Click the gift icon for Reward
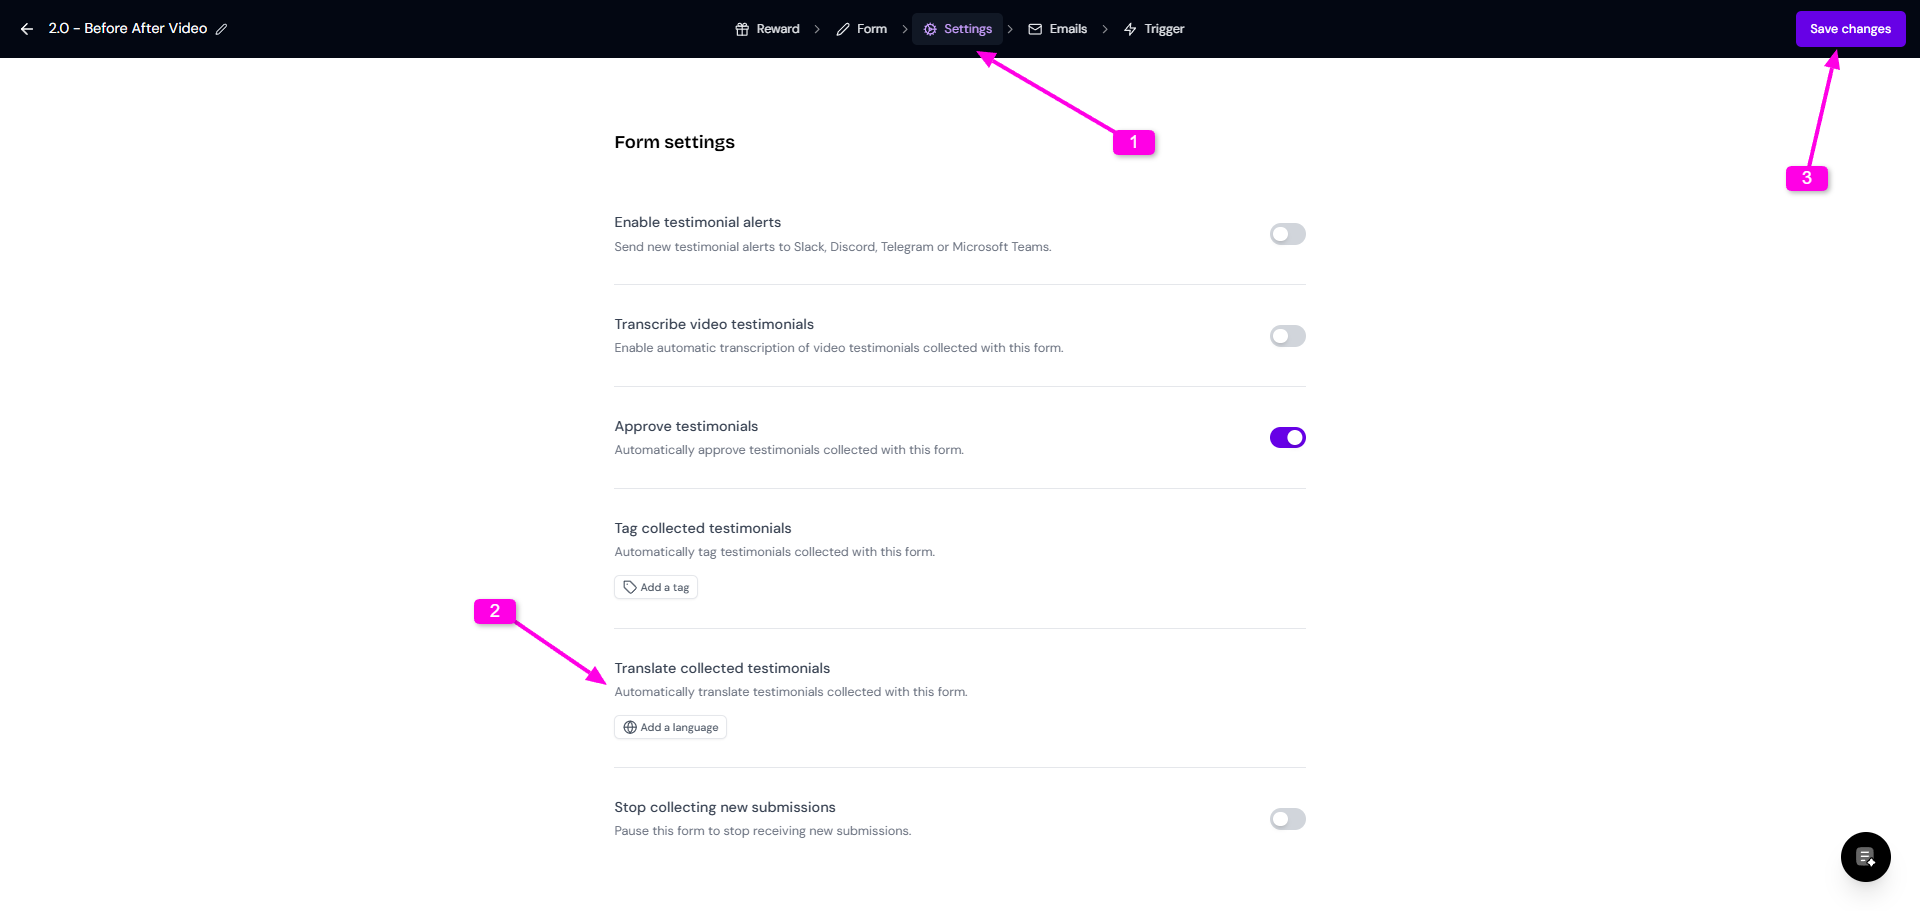The height and width of the screenshot is (911, 1920). coord(742,29)
